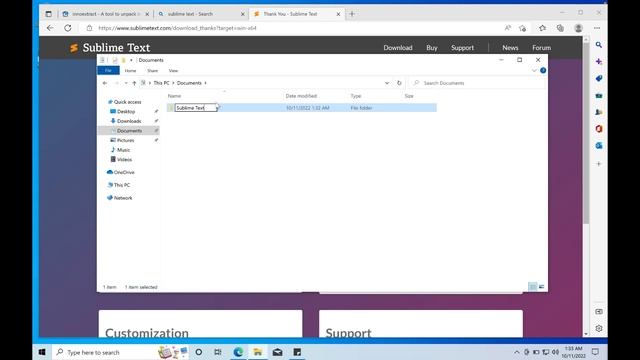This screenshot has width=640, height=360.
Task: Open address bar history dropdown in Explorer
Action: (x=387, y=83)
